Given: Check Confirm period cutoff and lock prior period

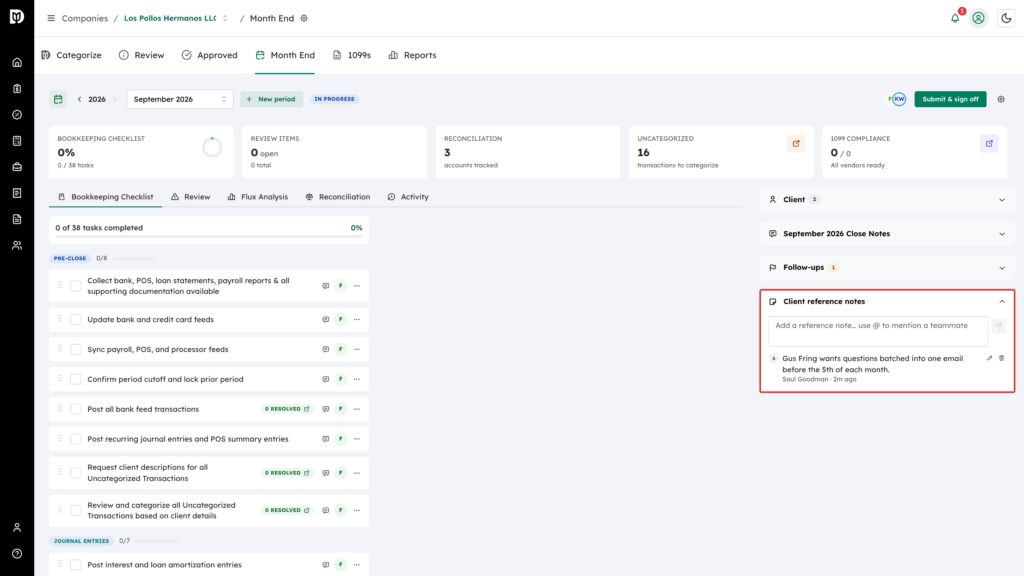Looking at the screenshot, I should coord(76,379).
